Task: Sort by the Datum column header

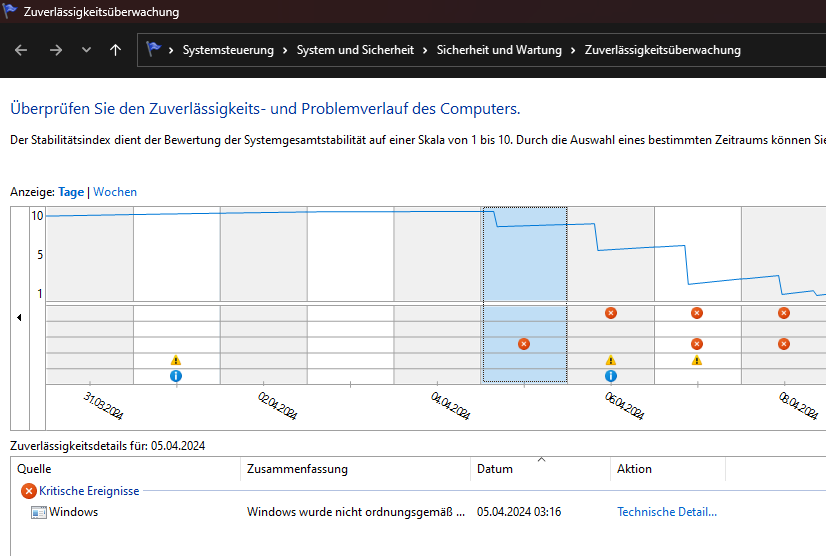Action: [x=540, y=469]
